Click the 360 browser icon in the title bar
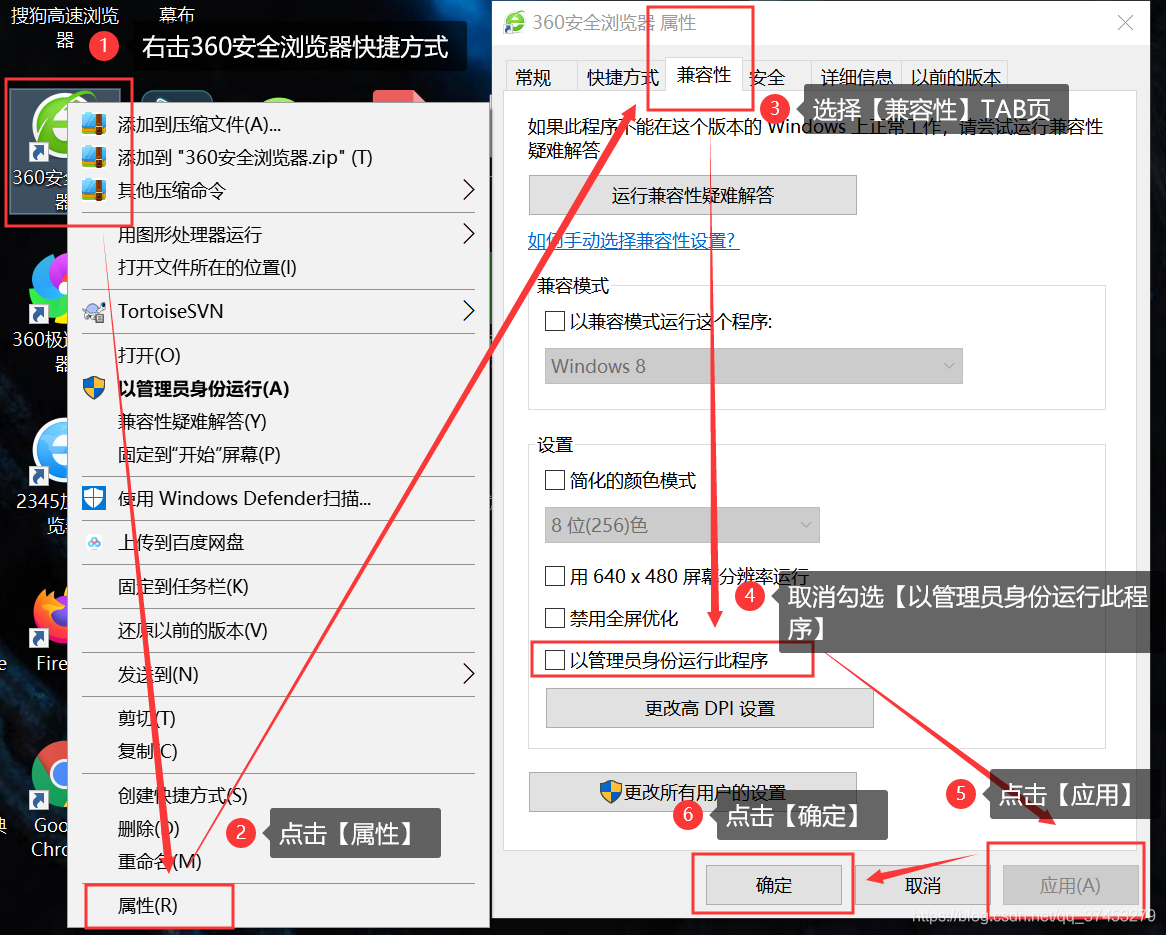 [515, 22]
